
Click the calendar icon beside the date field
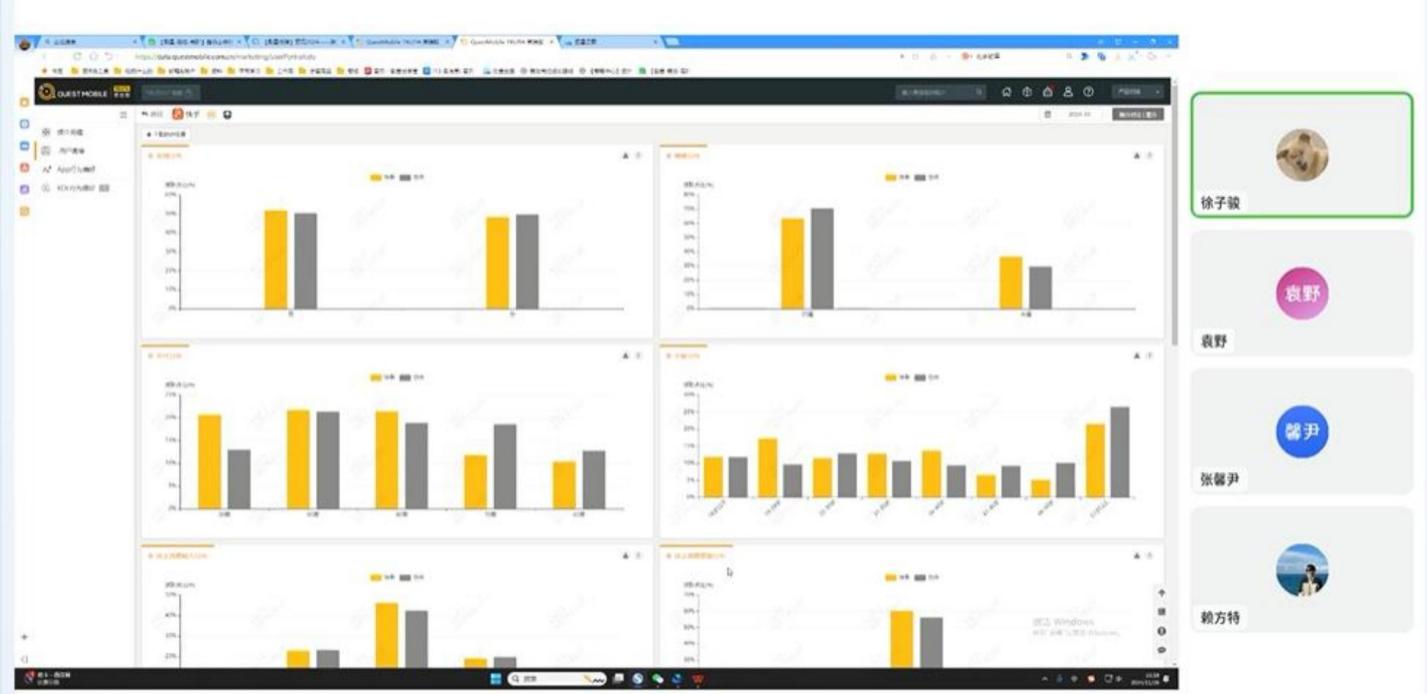tap(1048, 115)
